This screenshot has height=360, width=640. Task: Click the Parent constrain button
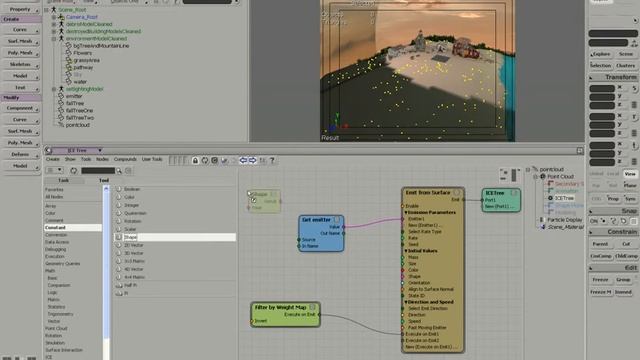pyautogui.click(x=600, y=244)
